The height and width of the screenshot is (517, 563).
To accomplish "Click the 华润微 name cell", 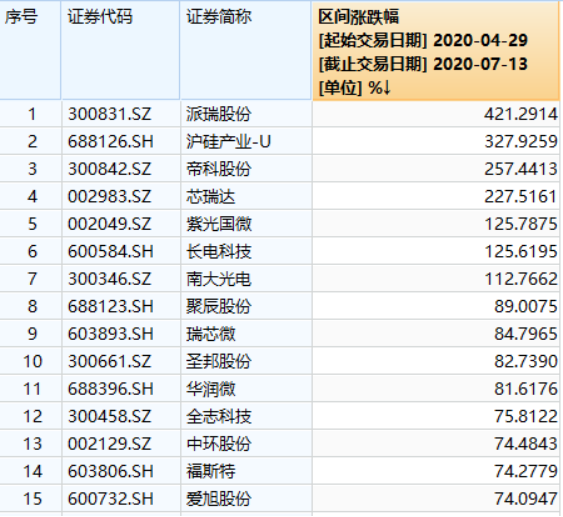I will [x=211, y=389].
